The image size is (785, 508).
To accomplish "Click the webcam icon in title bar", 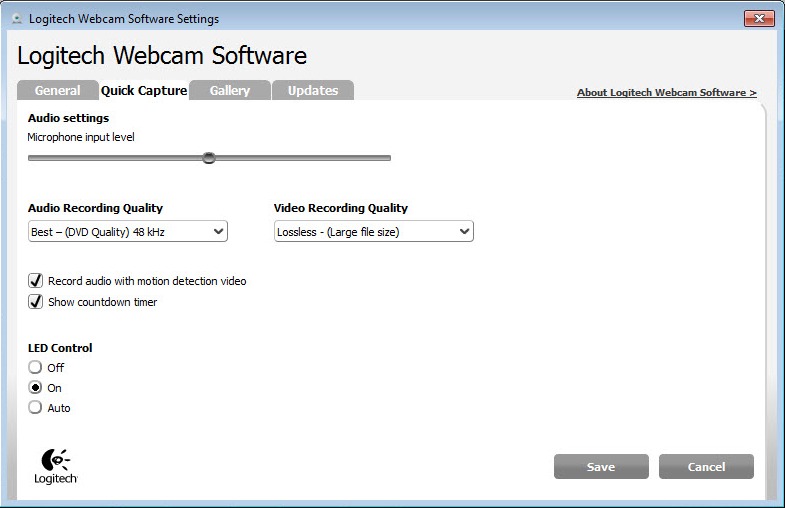I will tap(15, 19).
